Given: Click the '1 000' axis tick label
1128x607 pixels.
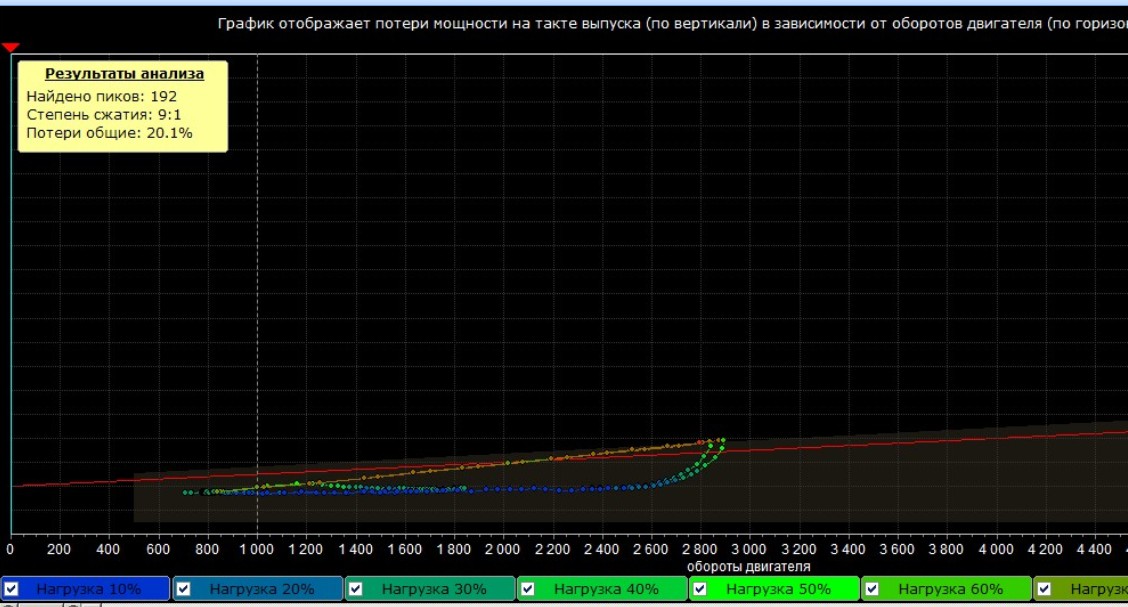Looking at the screenshot, I should click(257, 549).
